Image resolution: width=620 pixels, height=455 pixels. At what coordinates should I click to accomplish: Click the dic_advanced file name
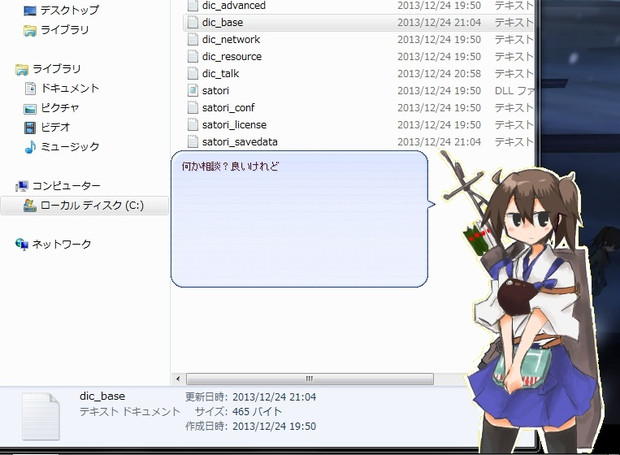234,6
